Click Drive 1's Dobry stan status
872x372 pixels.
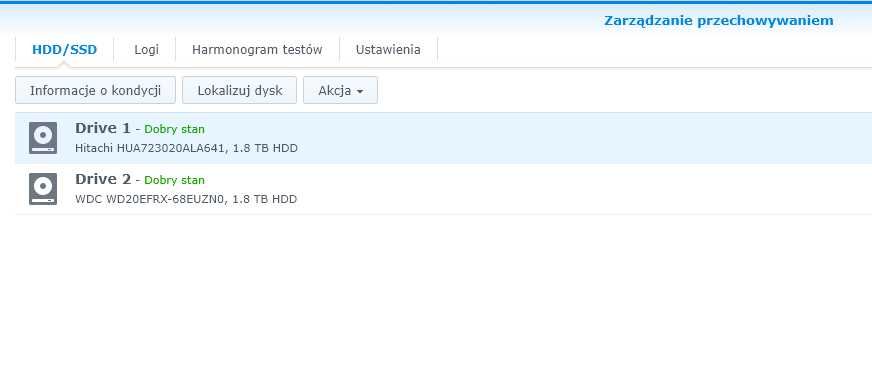point(175,129)
